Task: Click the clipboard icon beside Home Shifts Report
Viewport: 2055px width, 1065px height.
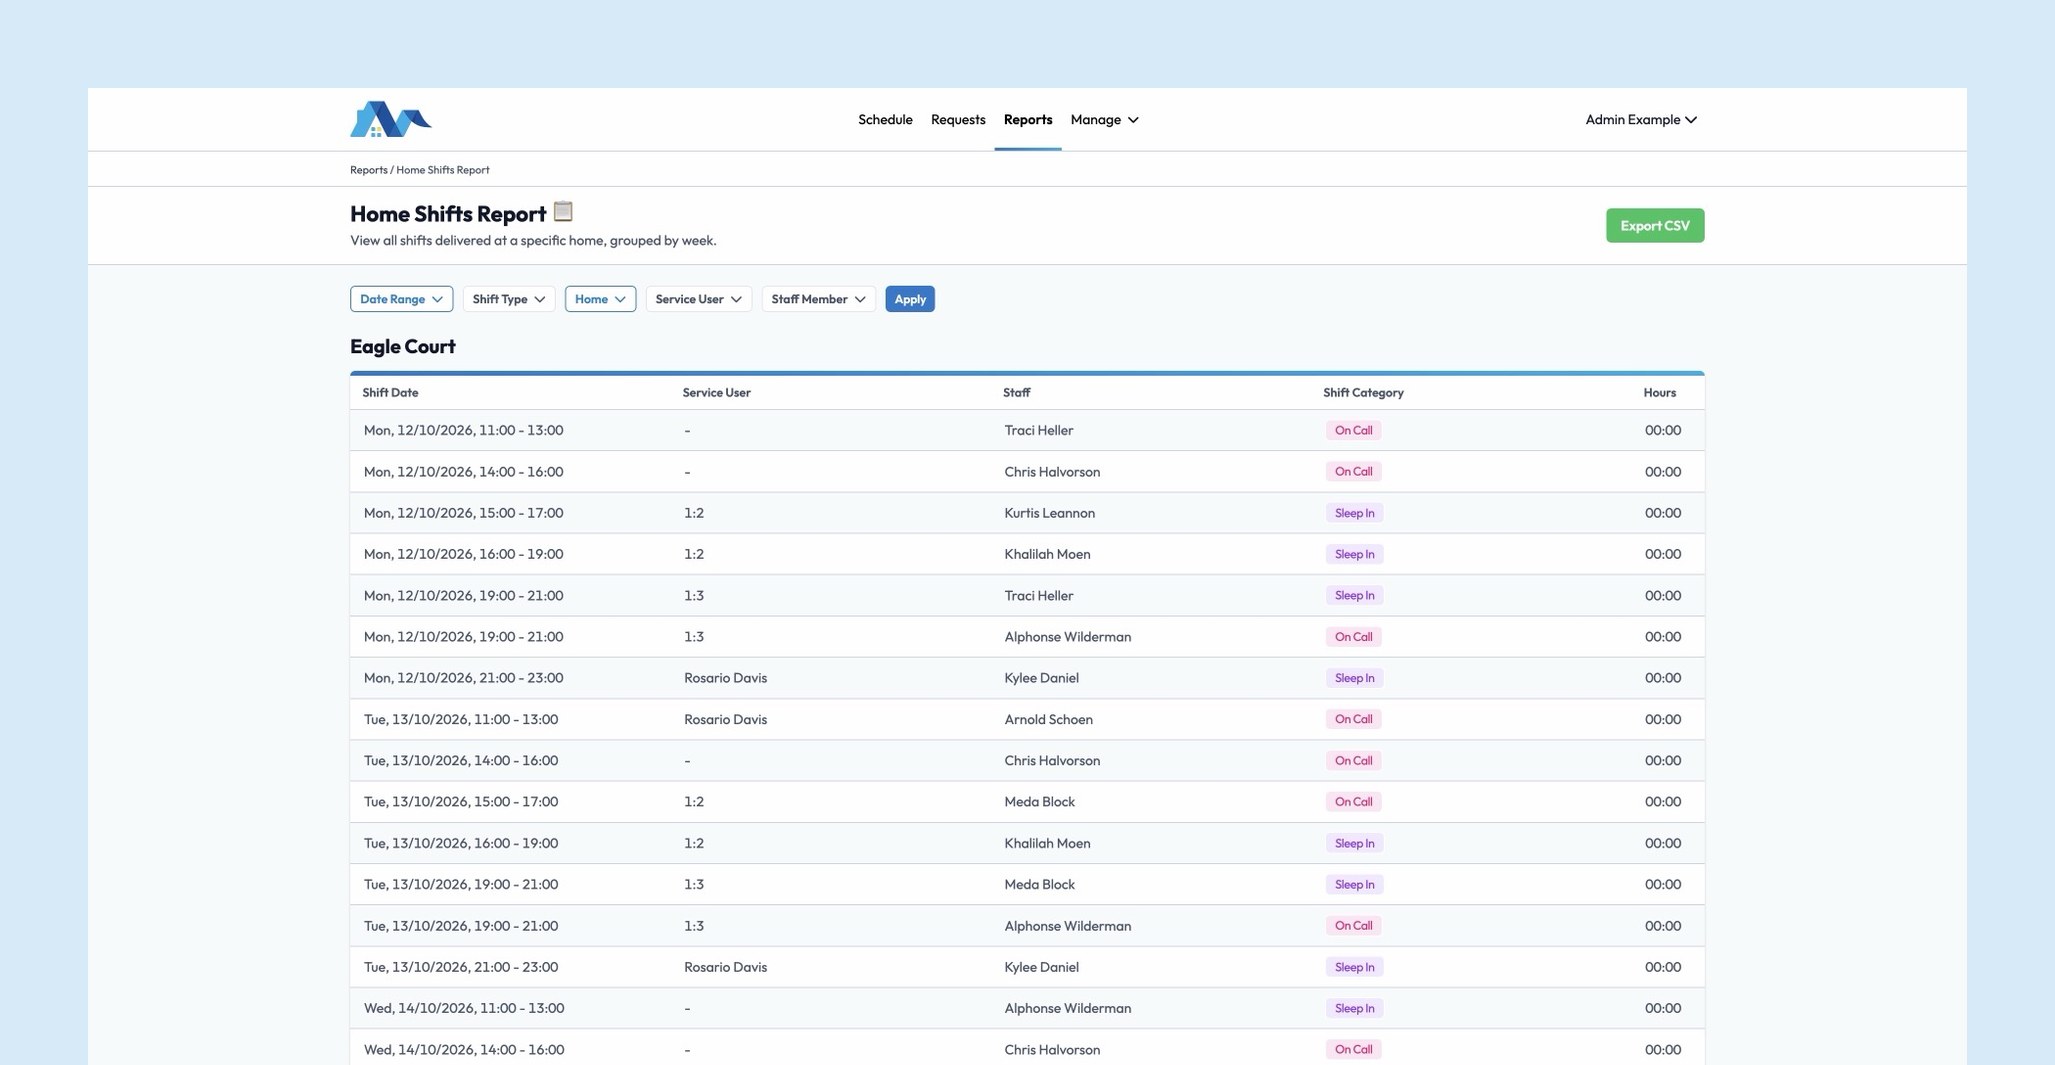Action: click(563, 211)
